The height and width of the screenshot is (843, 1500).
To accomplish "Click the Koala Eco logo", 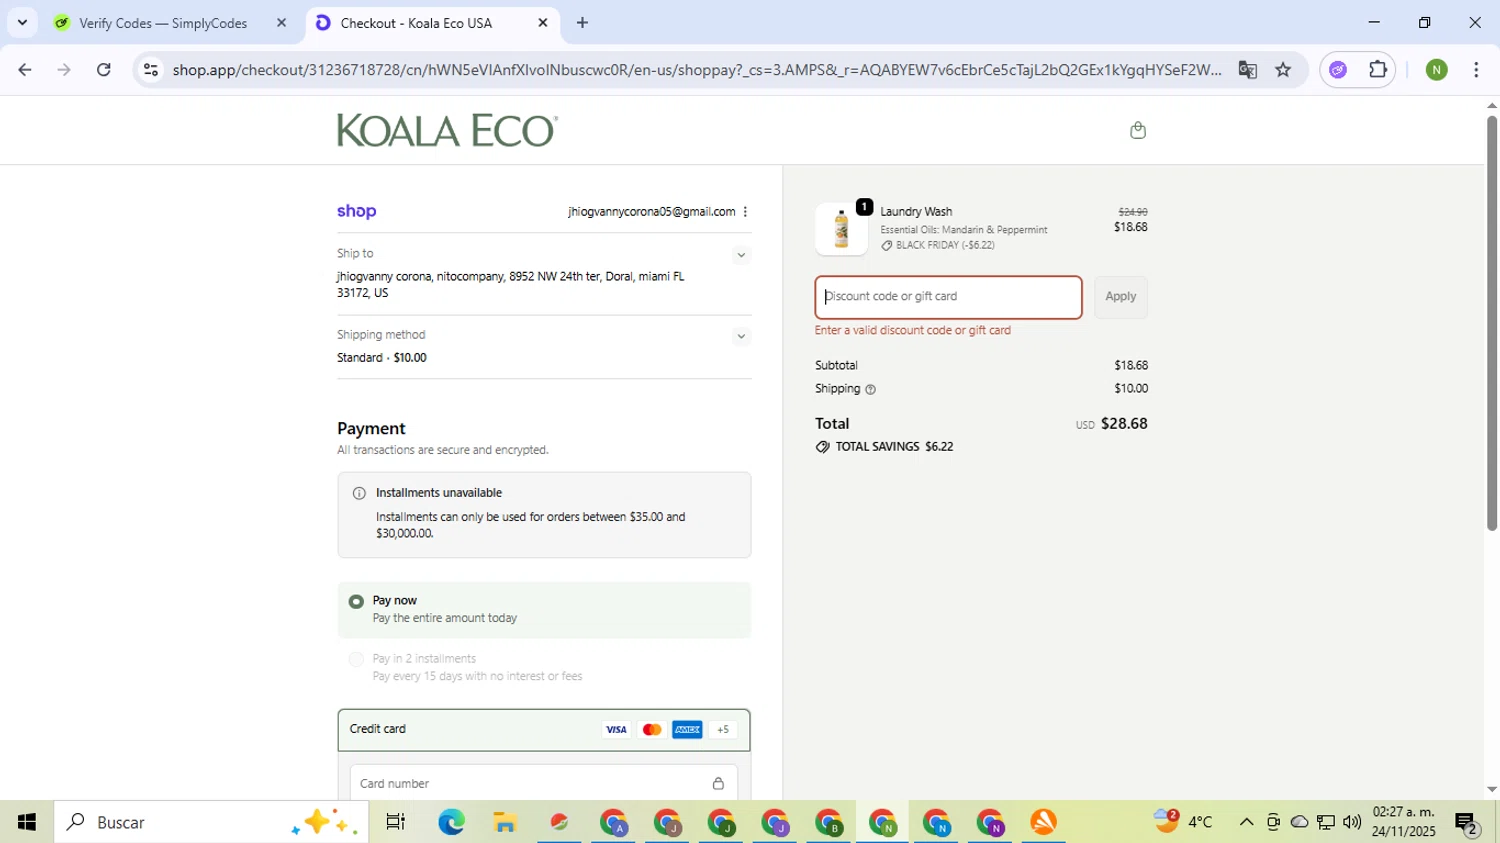I will 447,130.
